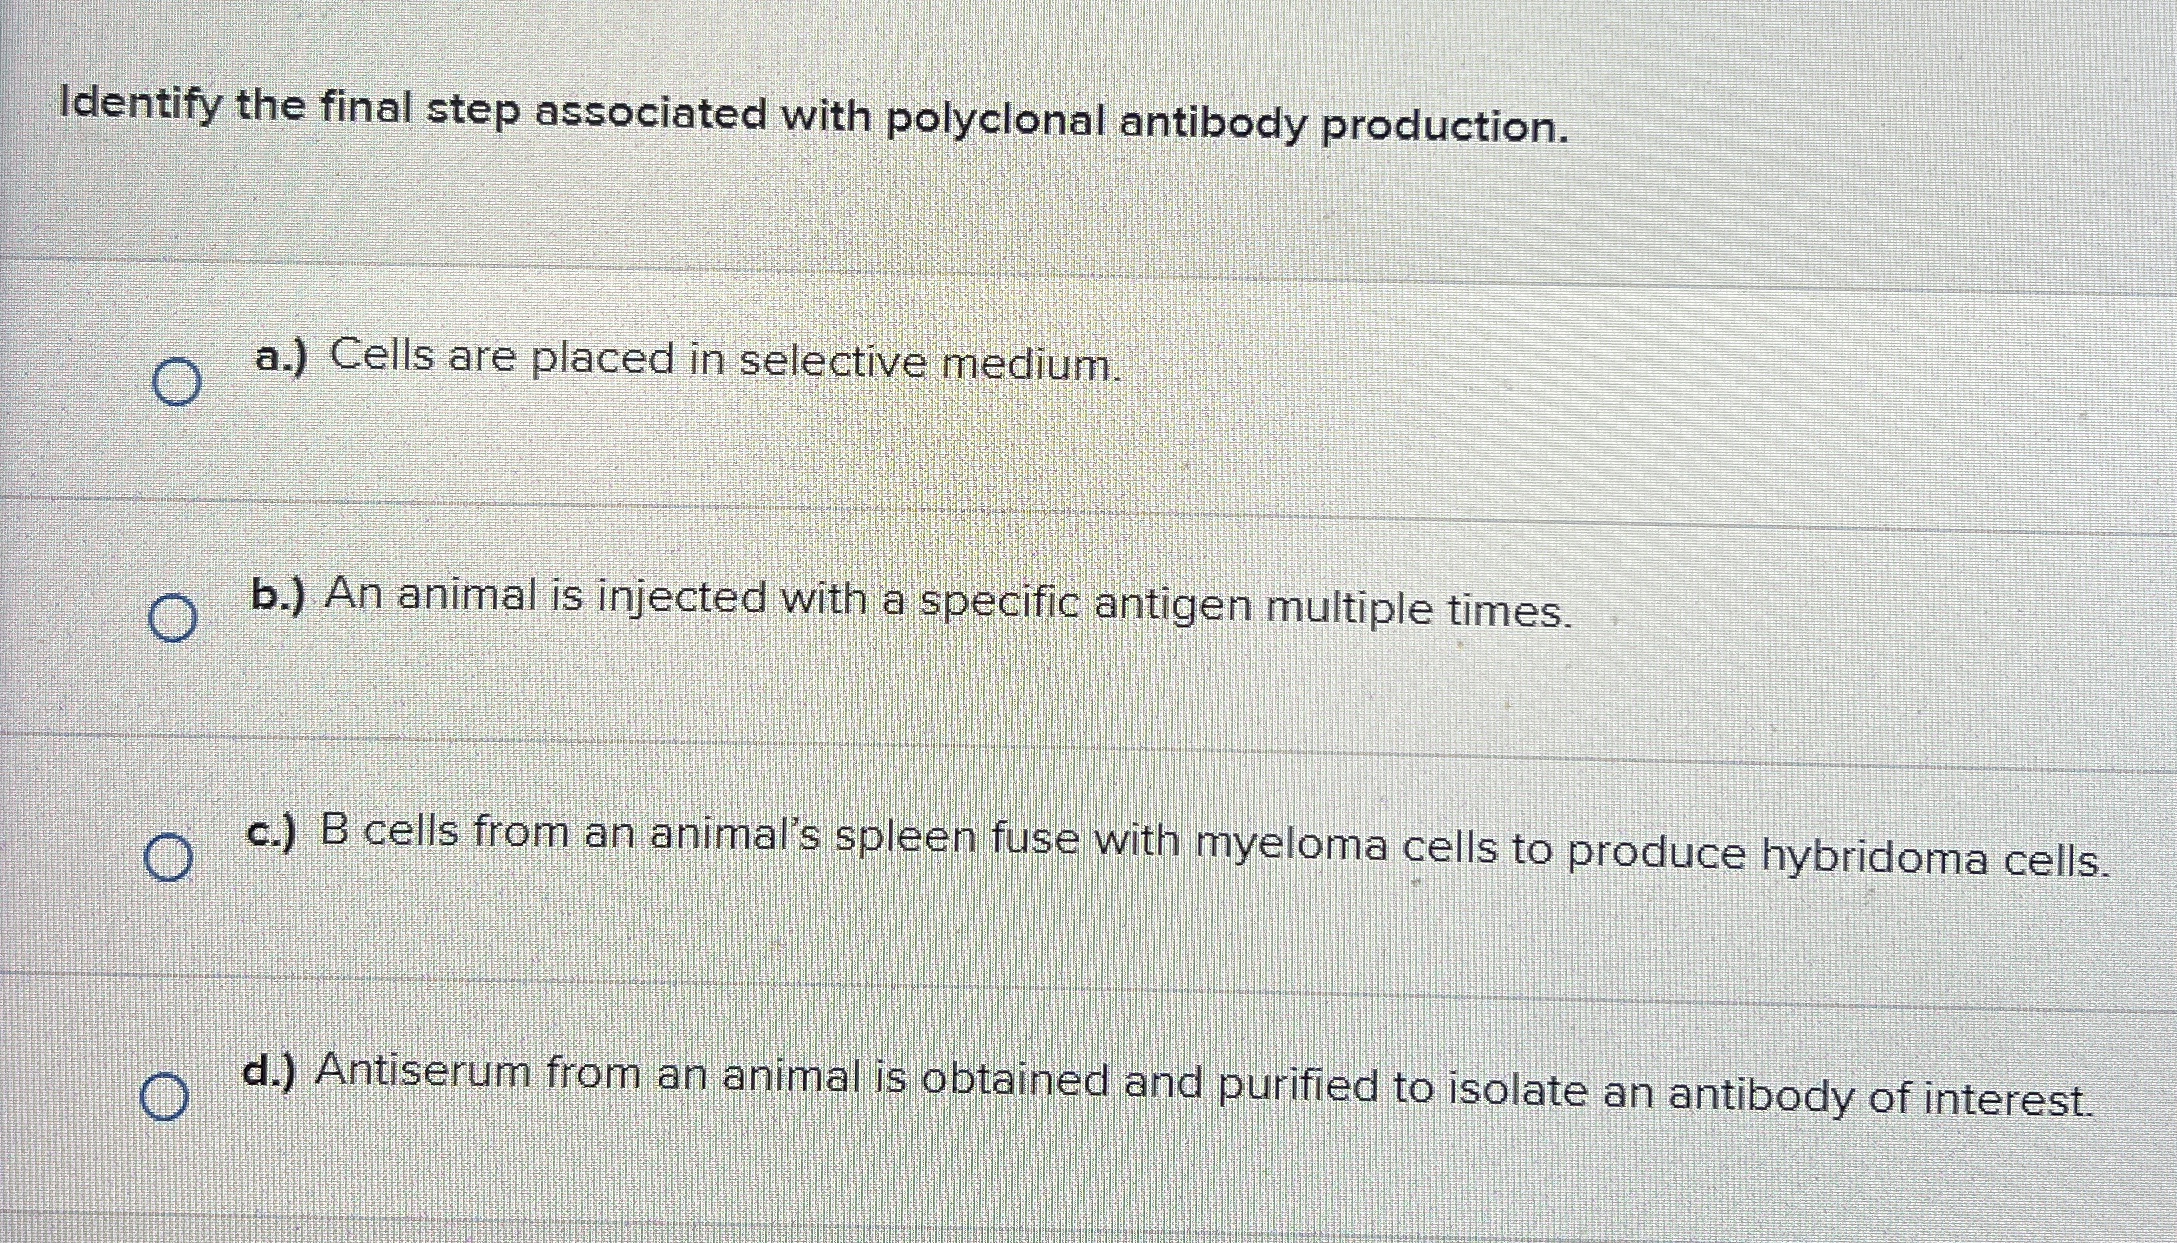Click the word 'injected' in option b
2177x1243 pixels.
click(x=682, y=599)
